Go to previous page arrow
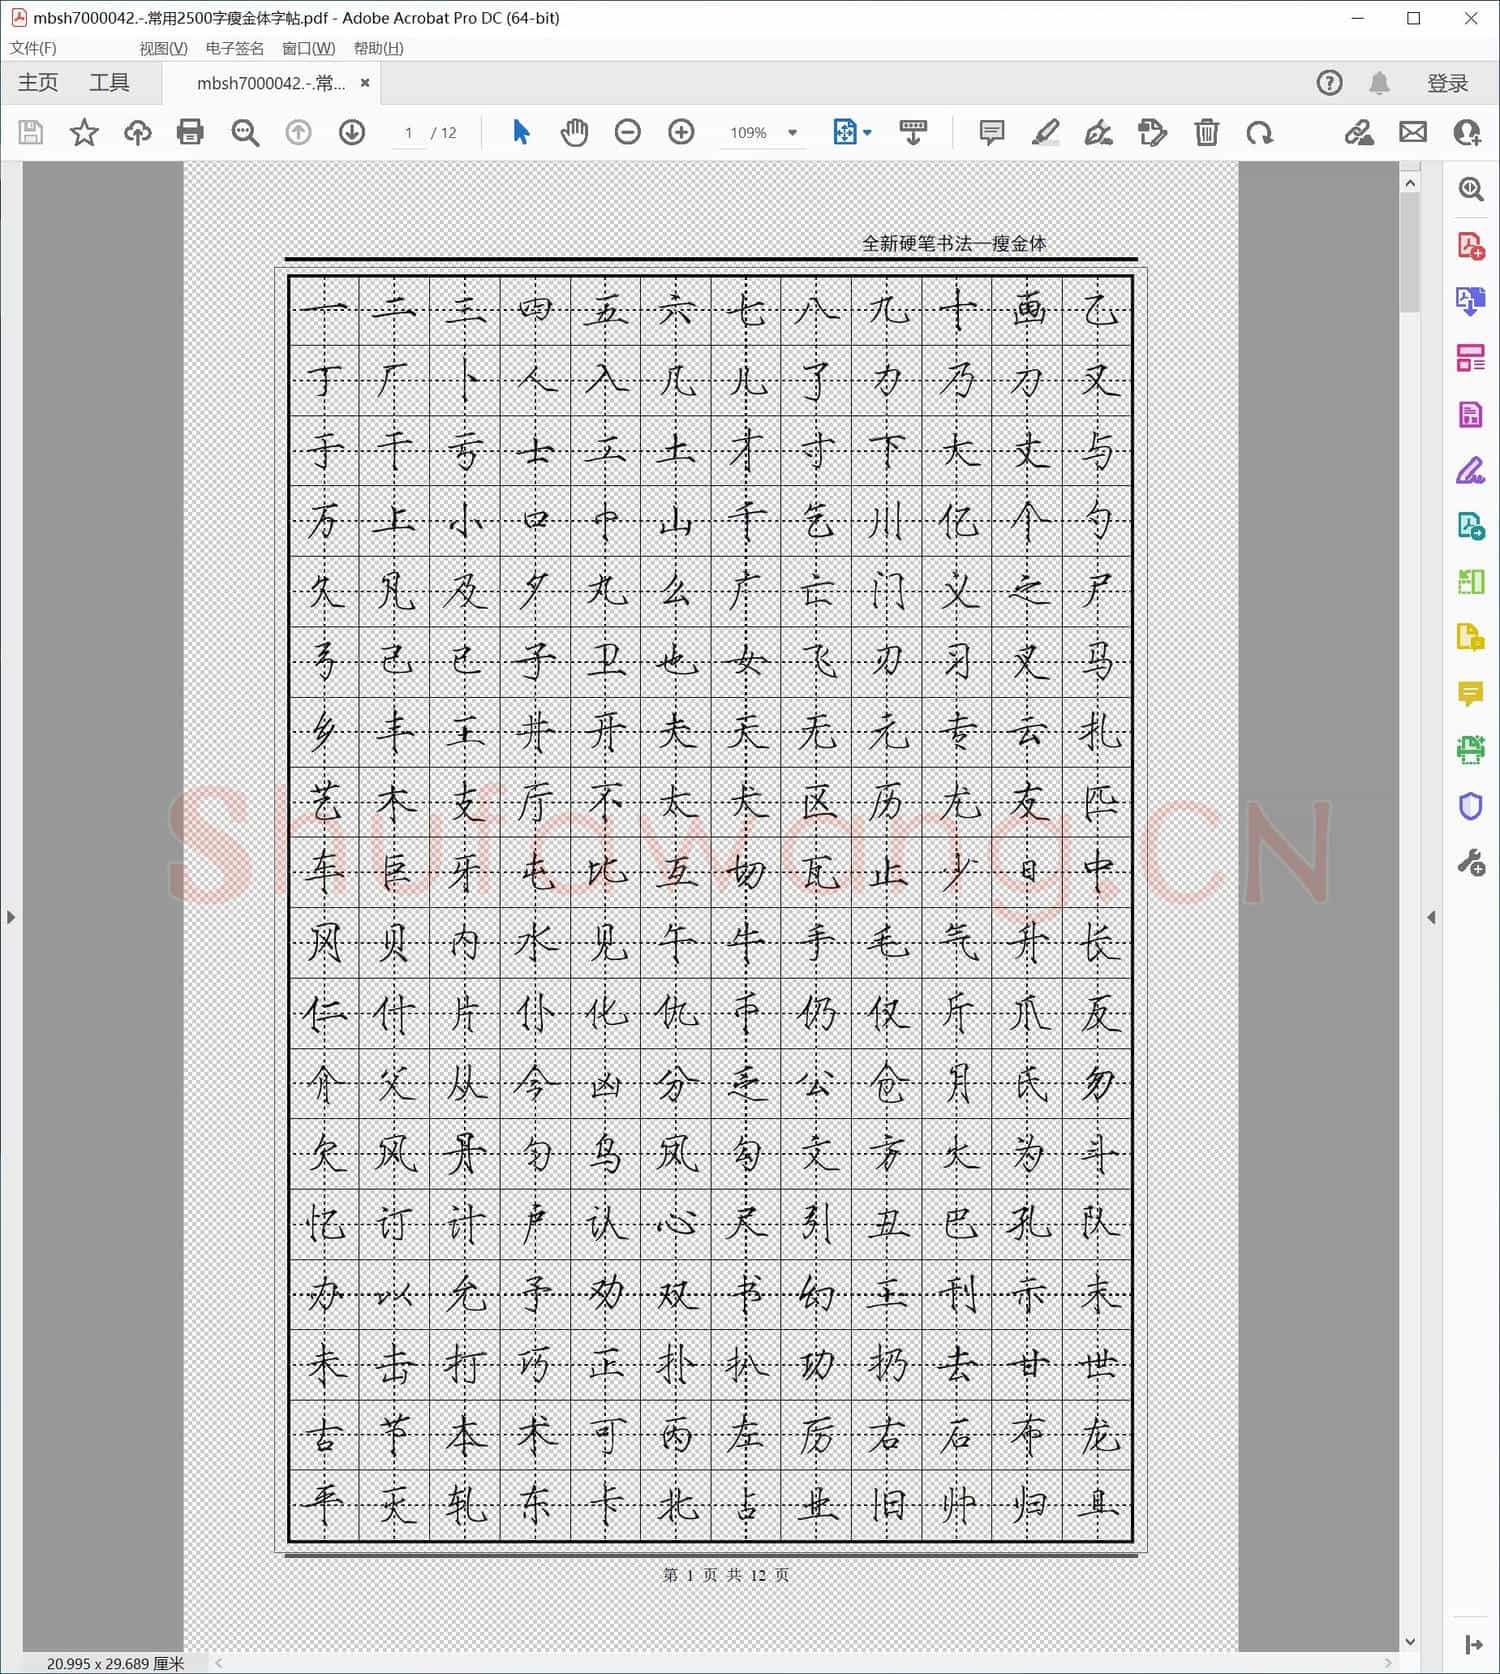The height and width of the screenshot is (1674, 1500). (x=298, y=132)
